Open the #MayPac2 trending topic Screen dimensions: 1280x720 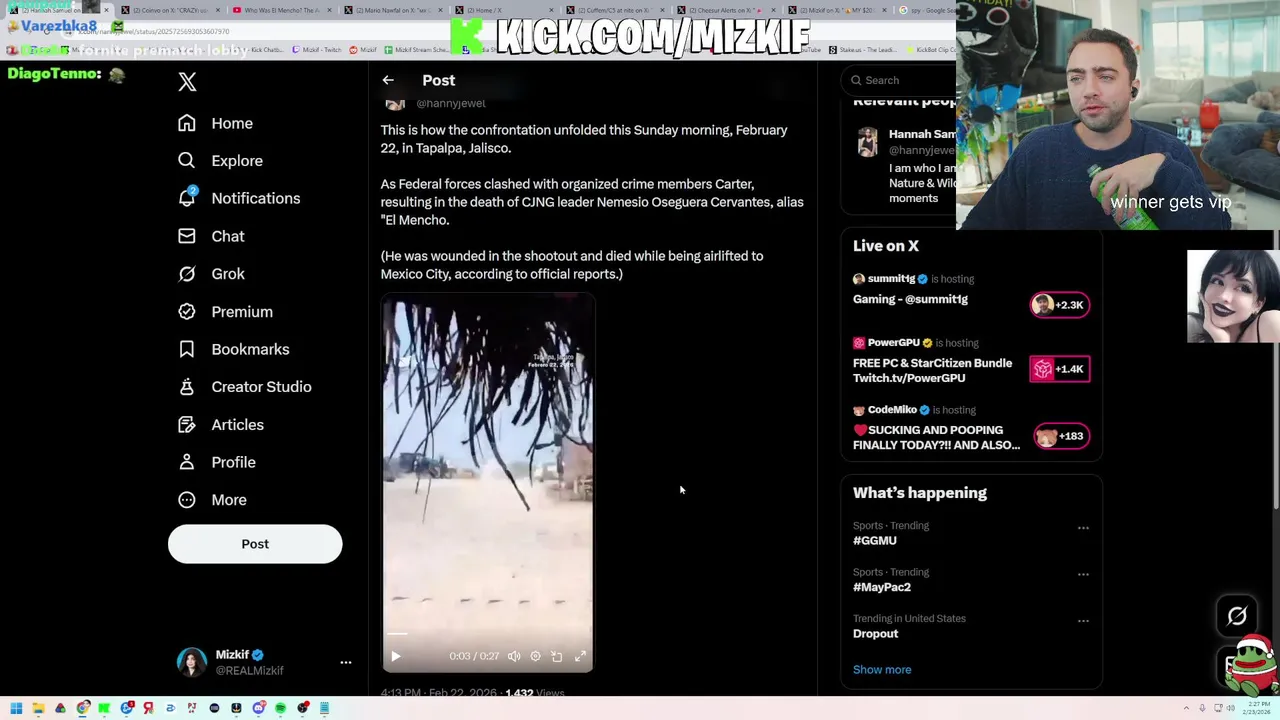[882, 587]
